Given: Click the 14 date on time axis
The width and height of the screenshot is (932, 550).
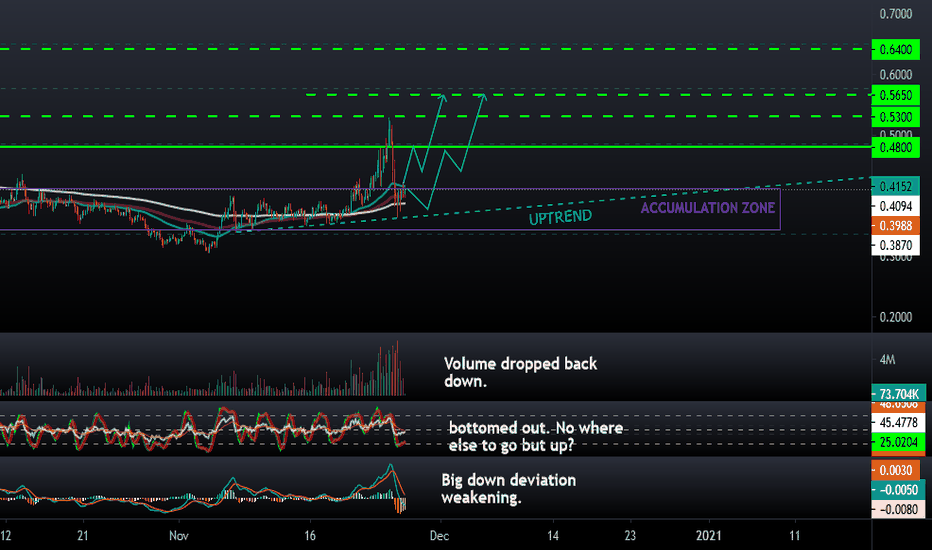Looking at the screenshot, I should [553, 536].
